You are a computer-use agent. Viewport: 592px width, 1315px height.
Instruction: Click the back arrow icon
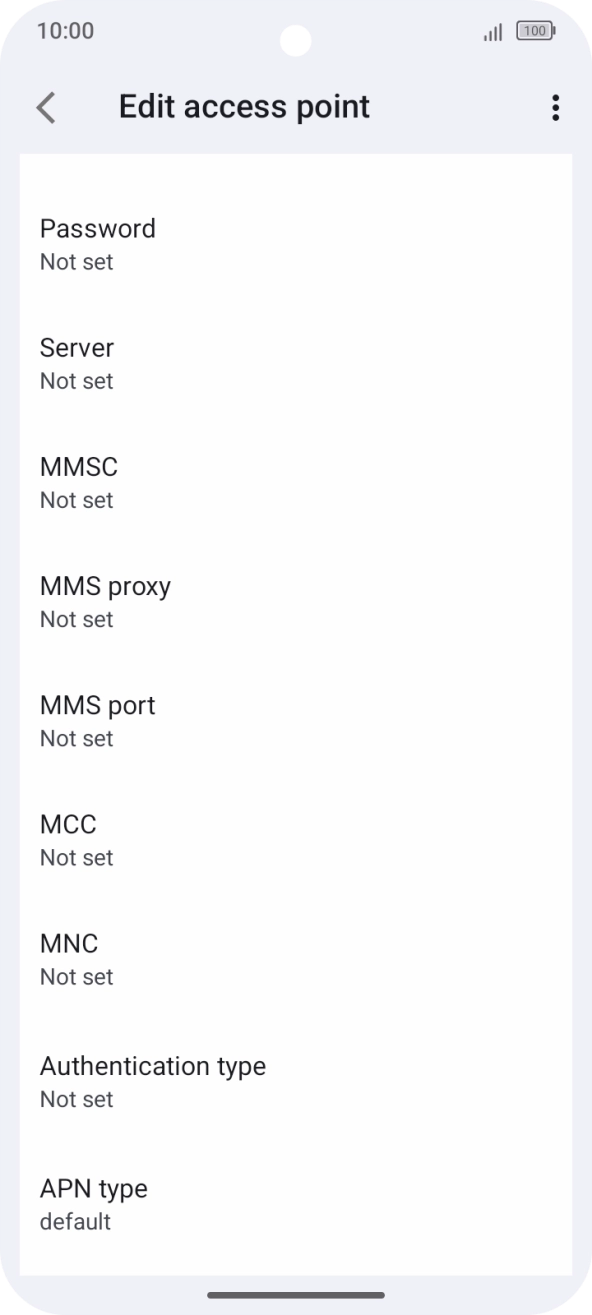click(45, 107)
